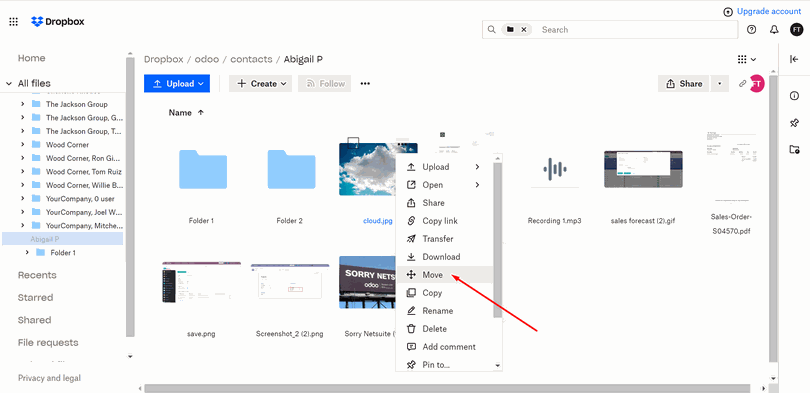Click the pin icon in right sidebar

click(795, 123)
